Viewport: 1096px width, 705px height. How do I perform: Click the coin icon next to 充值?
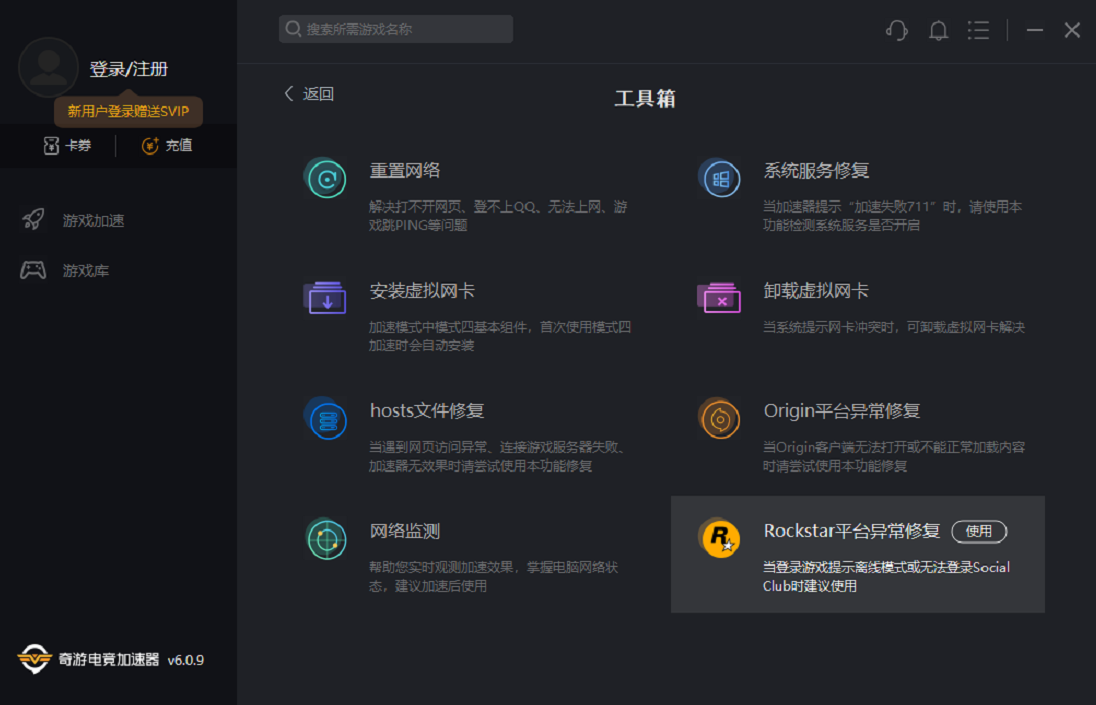pos(150,145)
